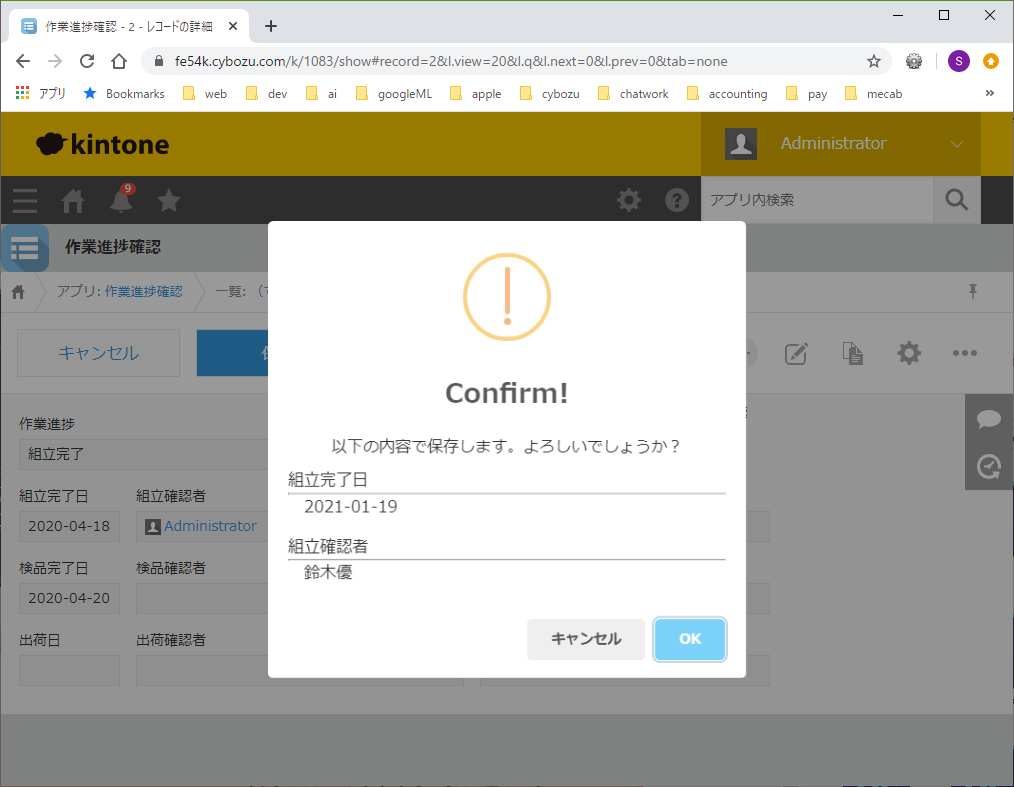The width and height of the screenshot is (1014, 787).
Task: Open the record history clock icon
Action: click(989, 467)
